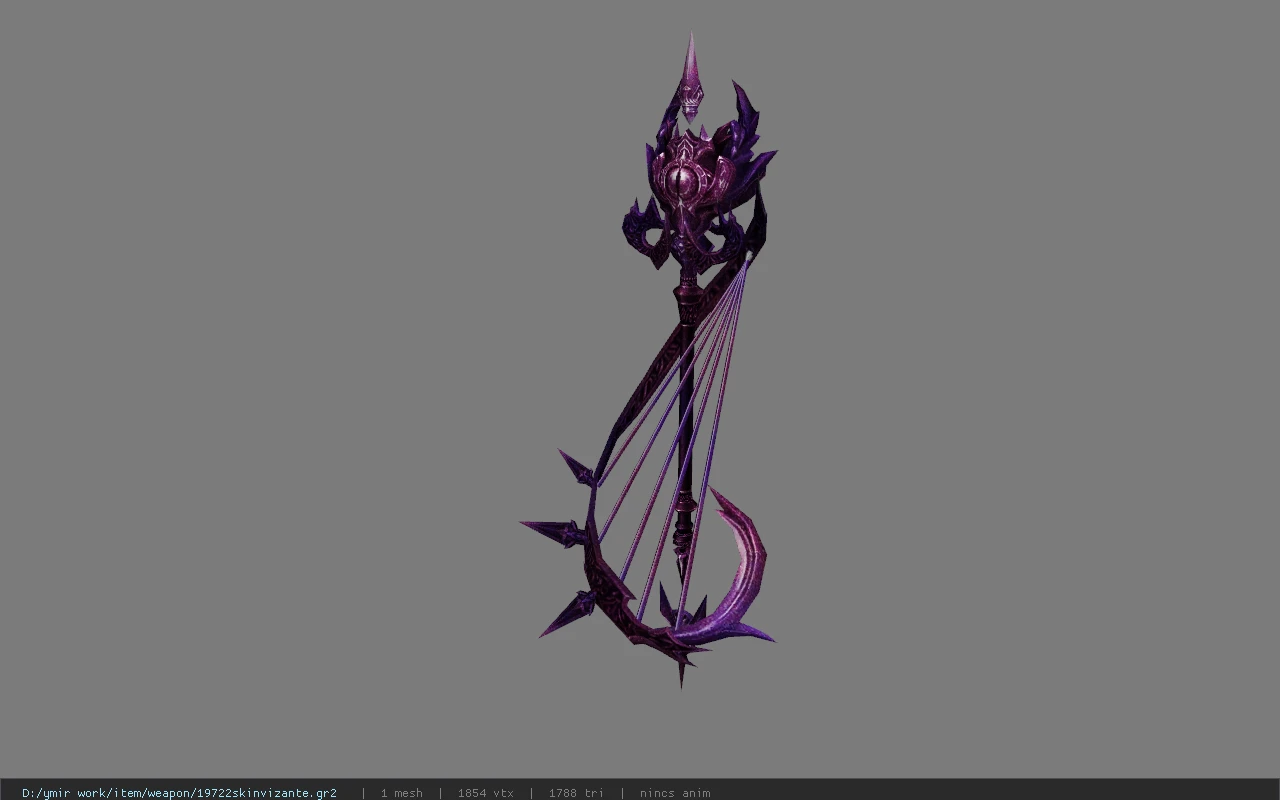Click the purple harp weapon model in viewport
This screenshot has width=1280, height=800.
650,361
